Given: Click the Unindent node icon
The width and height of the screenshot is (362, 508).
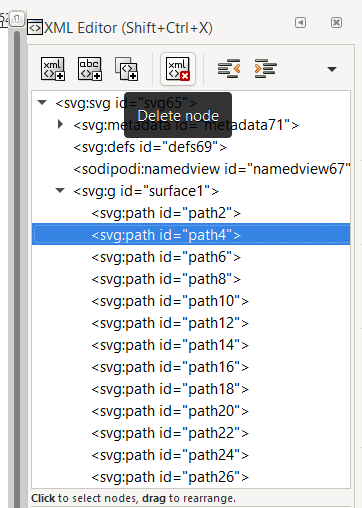Looking at the screenshot, I should (x=229, y=69).
